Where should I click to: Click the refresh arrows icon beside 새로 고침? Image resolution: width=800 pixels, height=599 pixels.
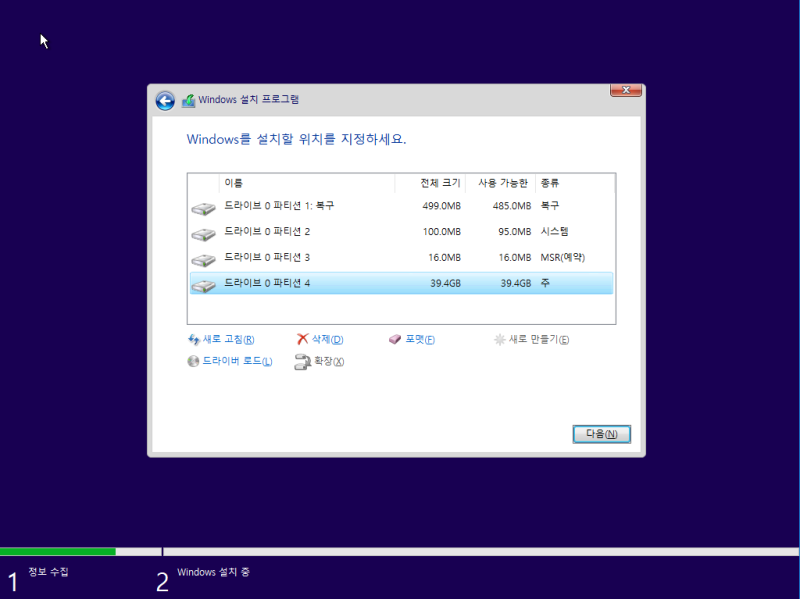[x=194, y=339]
